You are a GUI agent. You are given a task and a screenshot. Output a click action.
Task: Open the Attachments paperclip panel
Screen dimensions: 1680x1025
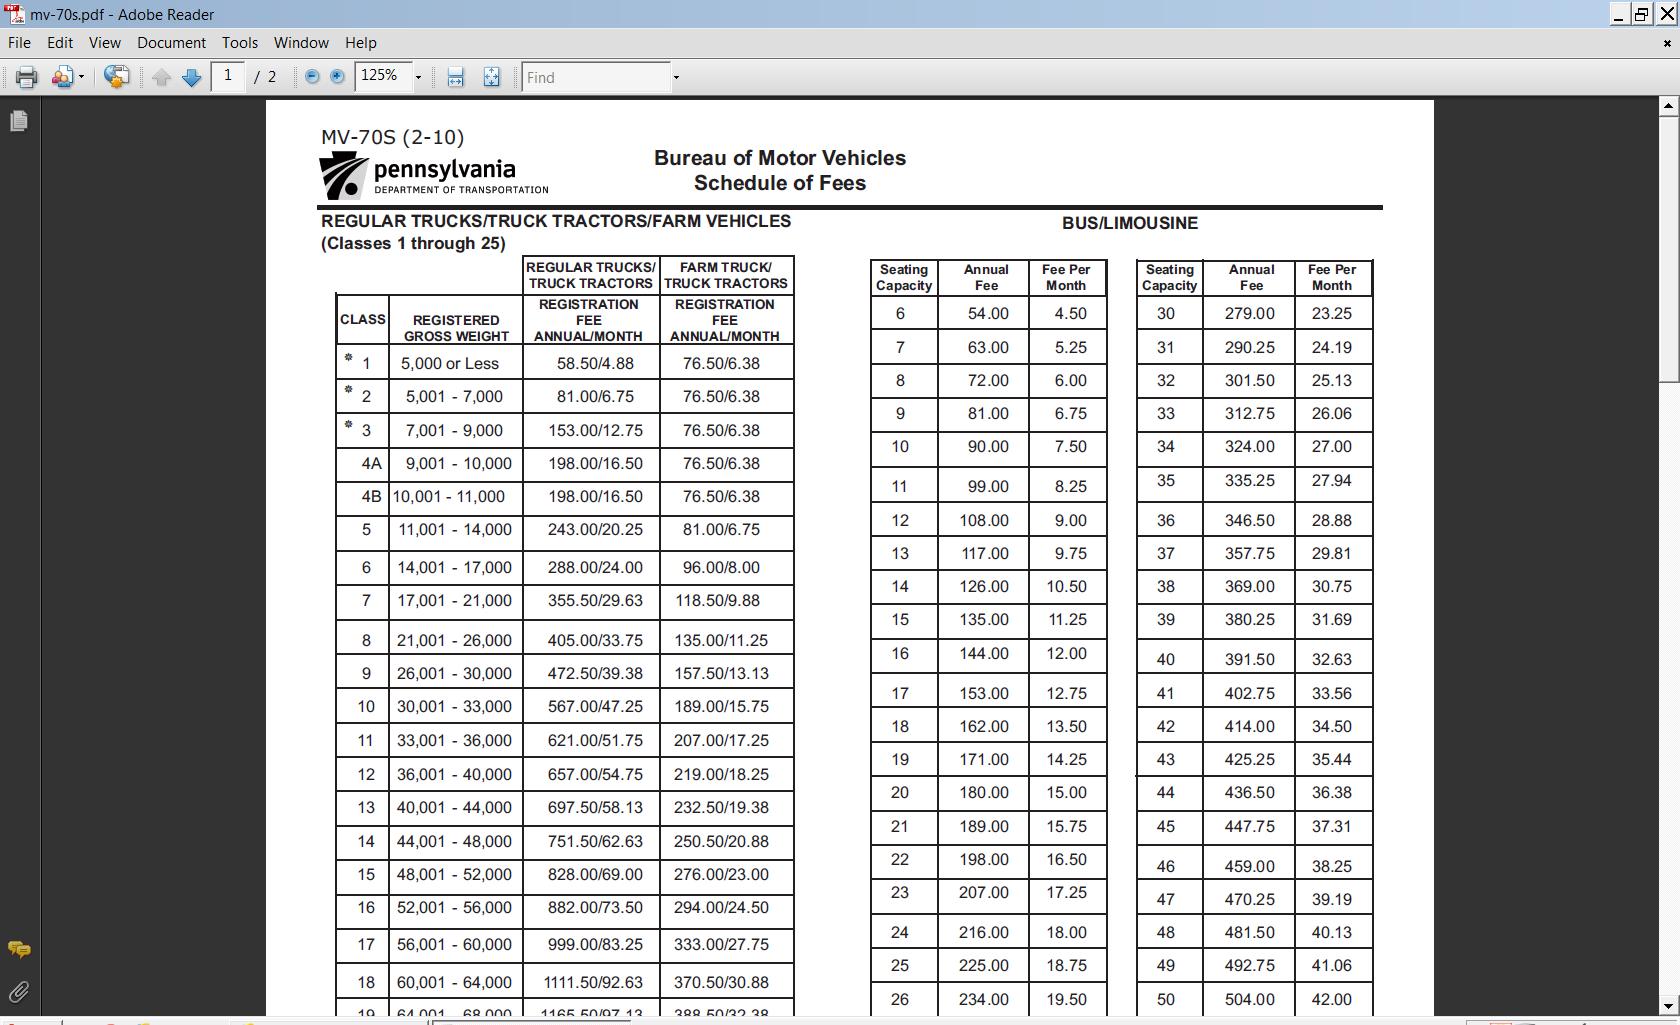pos(18,992)
